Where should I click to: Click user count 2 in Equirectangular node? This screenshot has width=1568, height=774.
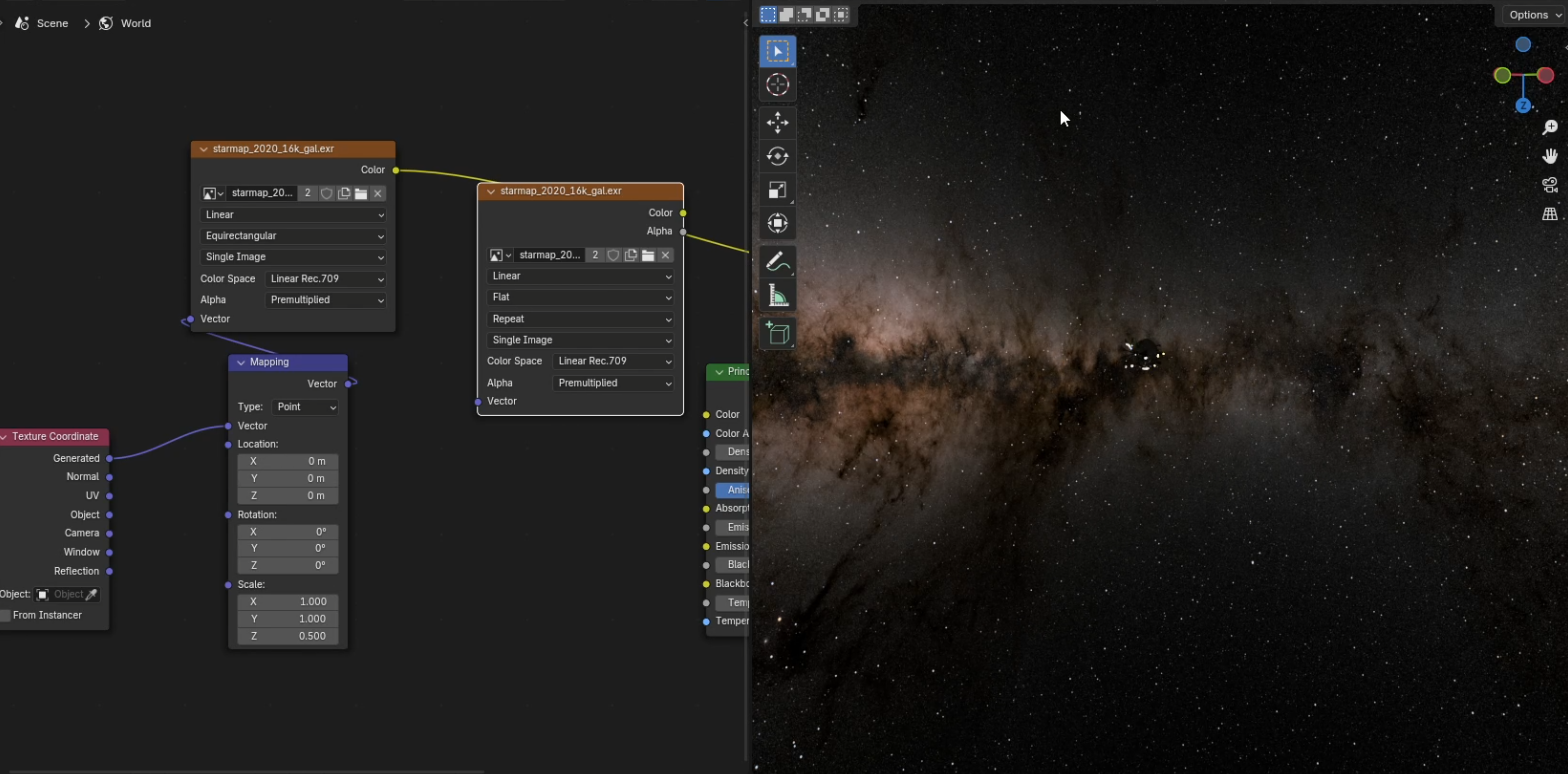[x=307, y=193]
